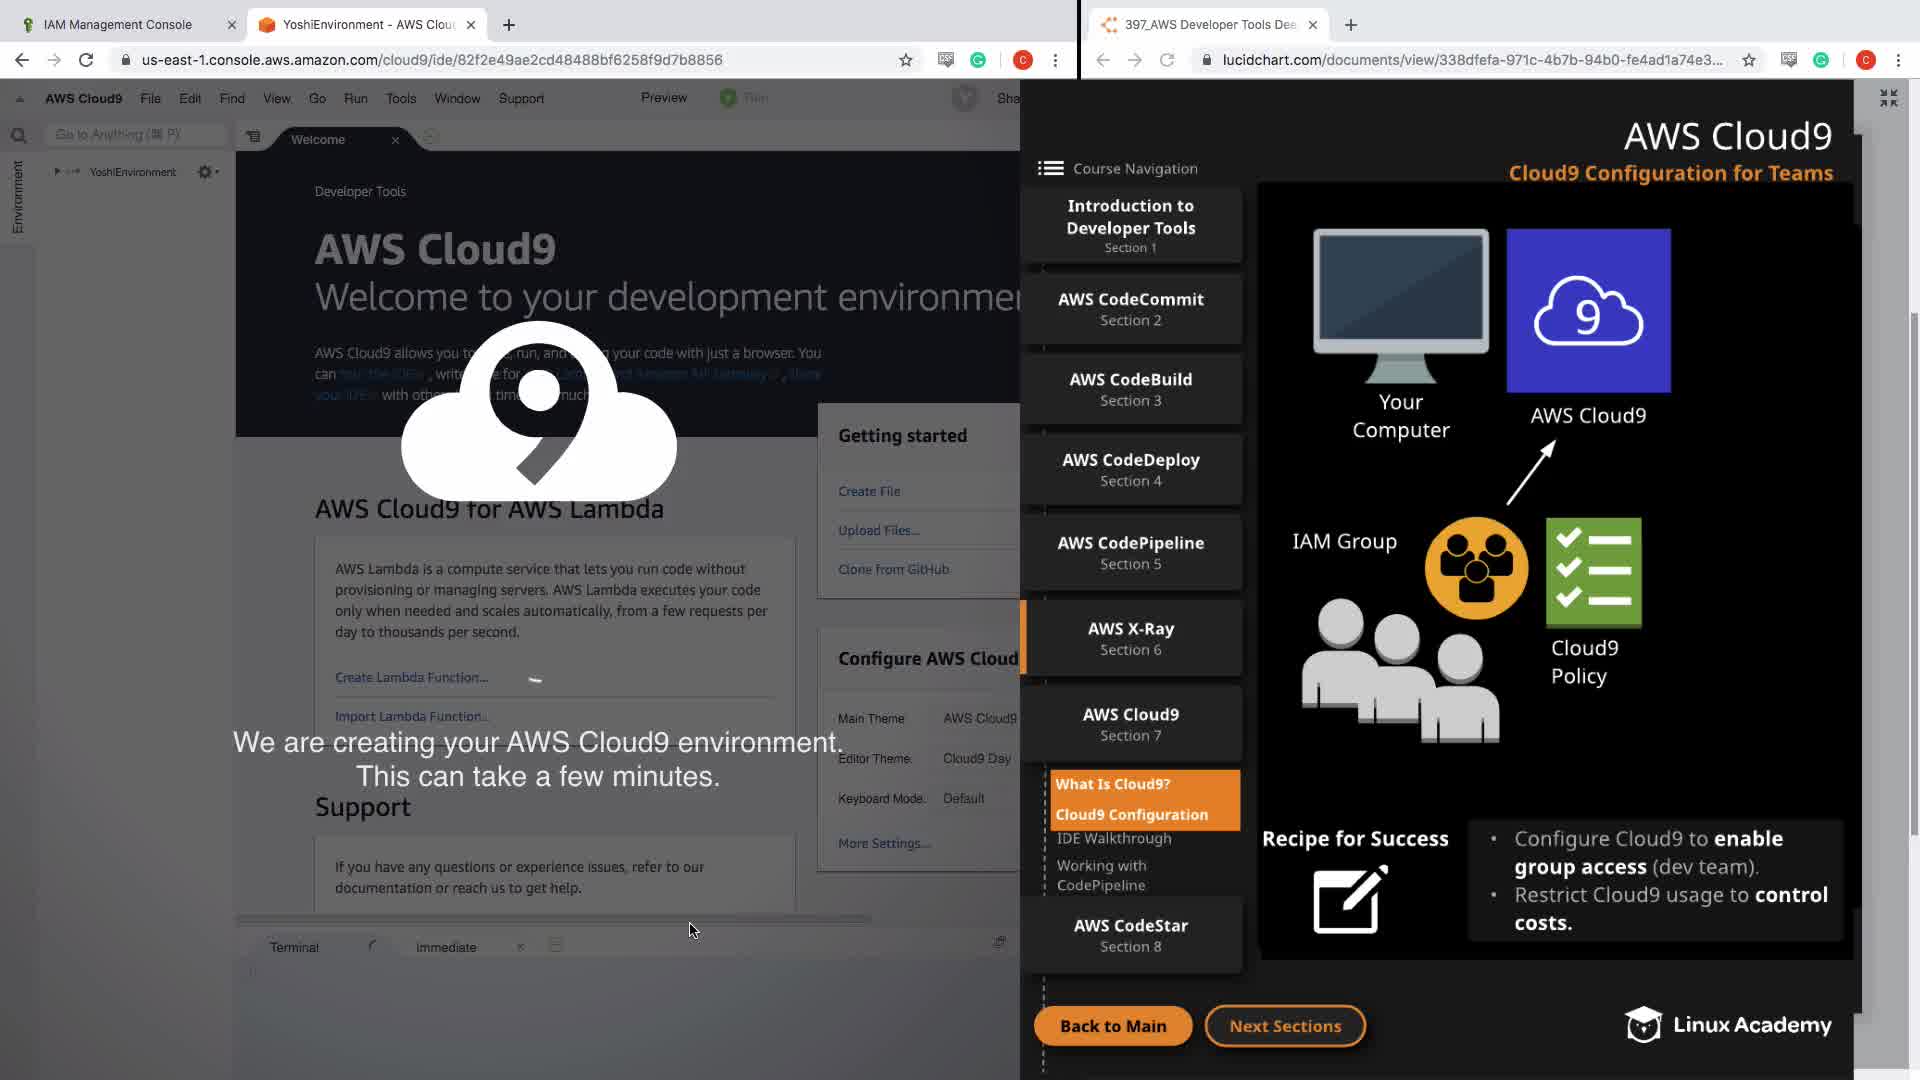Open the Run menu
This screenshot has width=1920, height=1080.
pos(355,99)
